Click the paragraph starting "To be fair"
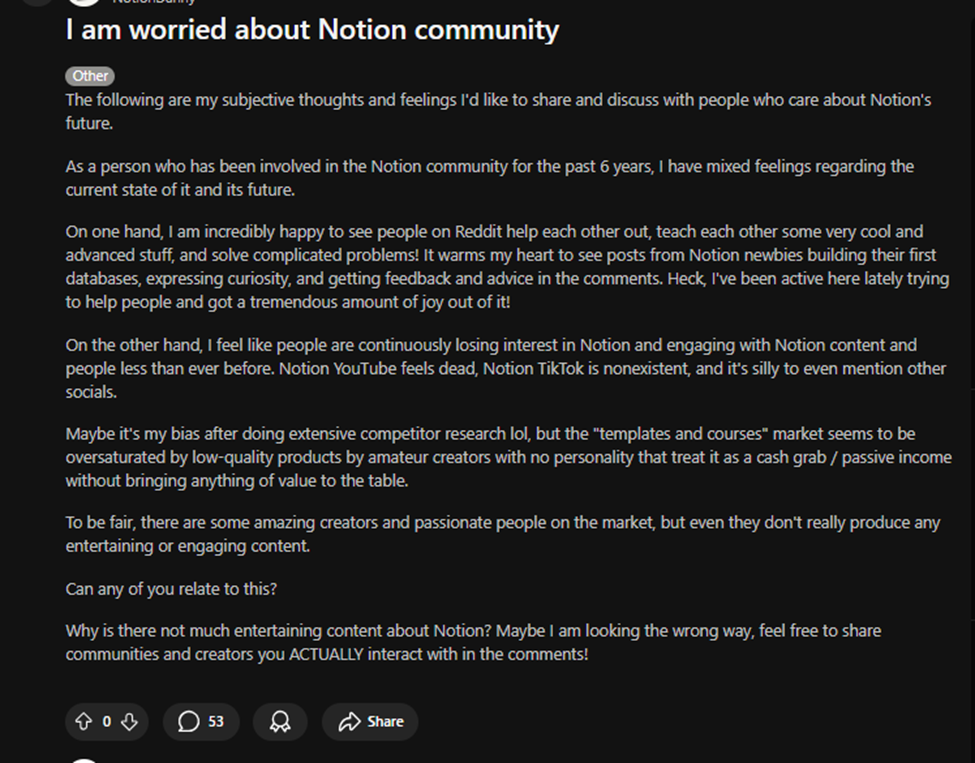975x763 pixels. (502, 534)
